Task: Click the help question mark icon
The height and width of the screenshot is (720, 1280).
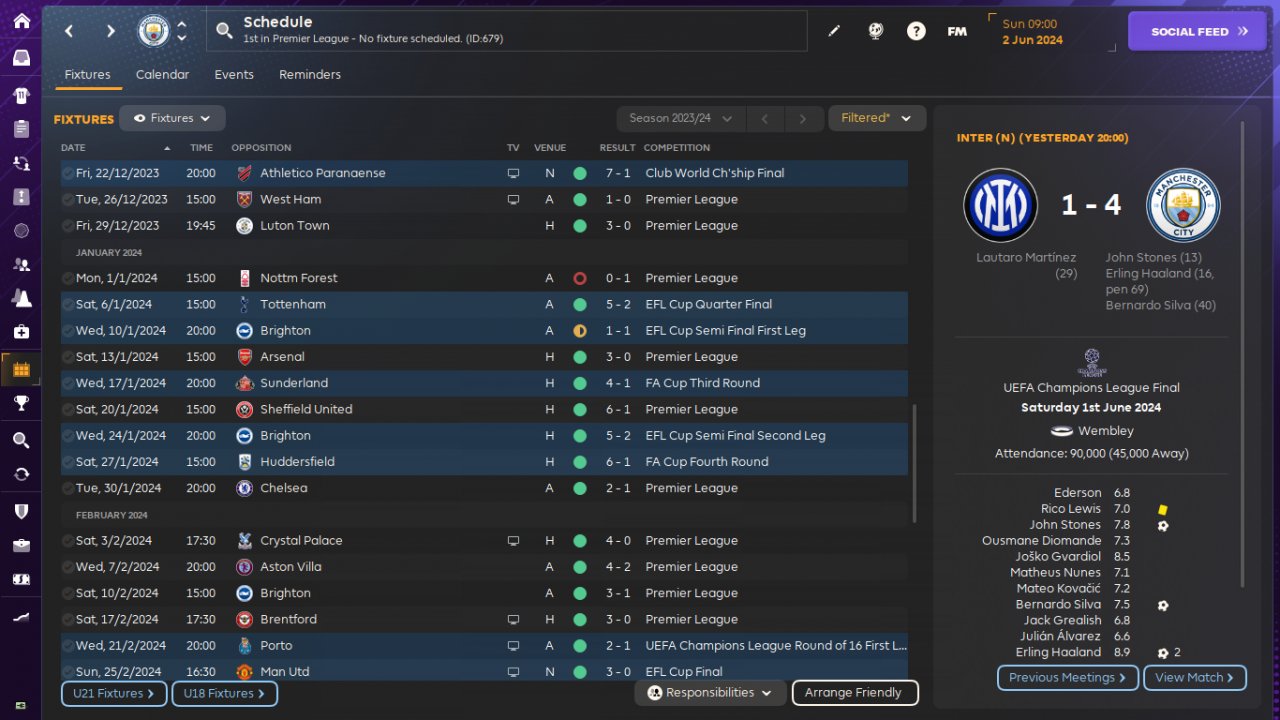Action: click(916, 31)
